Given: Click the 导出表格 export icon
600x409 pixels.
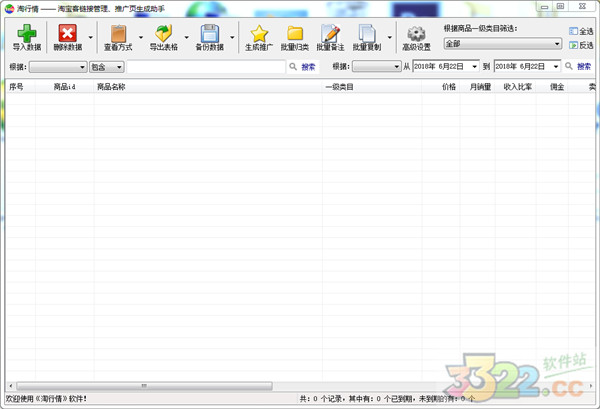Looking at the screenshot, I should click(x=163, y=33).
